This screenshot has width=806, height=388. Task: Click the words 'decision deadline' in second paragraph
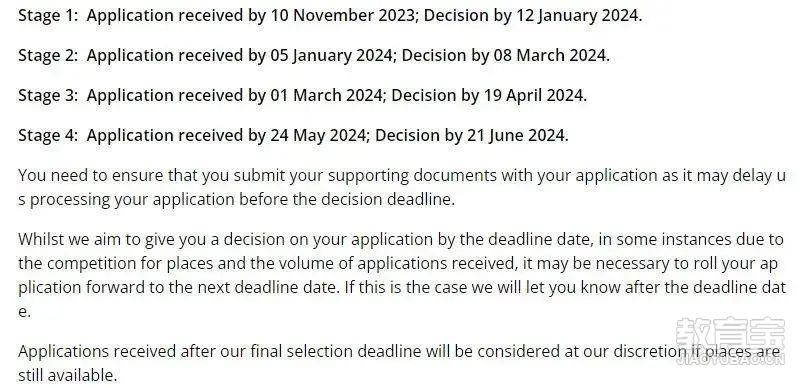pos(386,199)
